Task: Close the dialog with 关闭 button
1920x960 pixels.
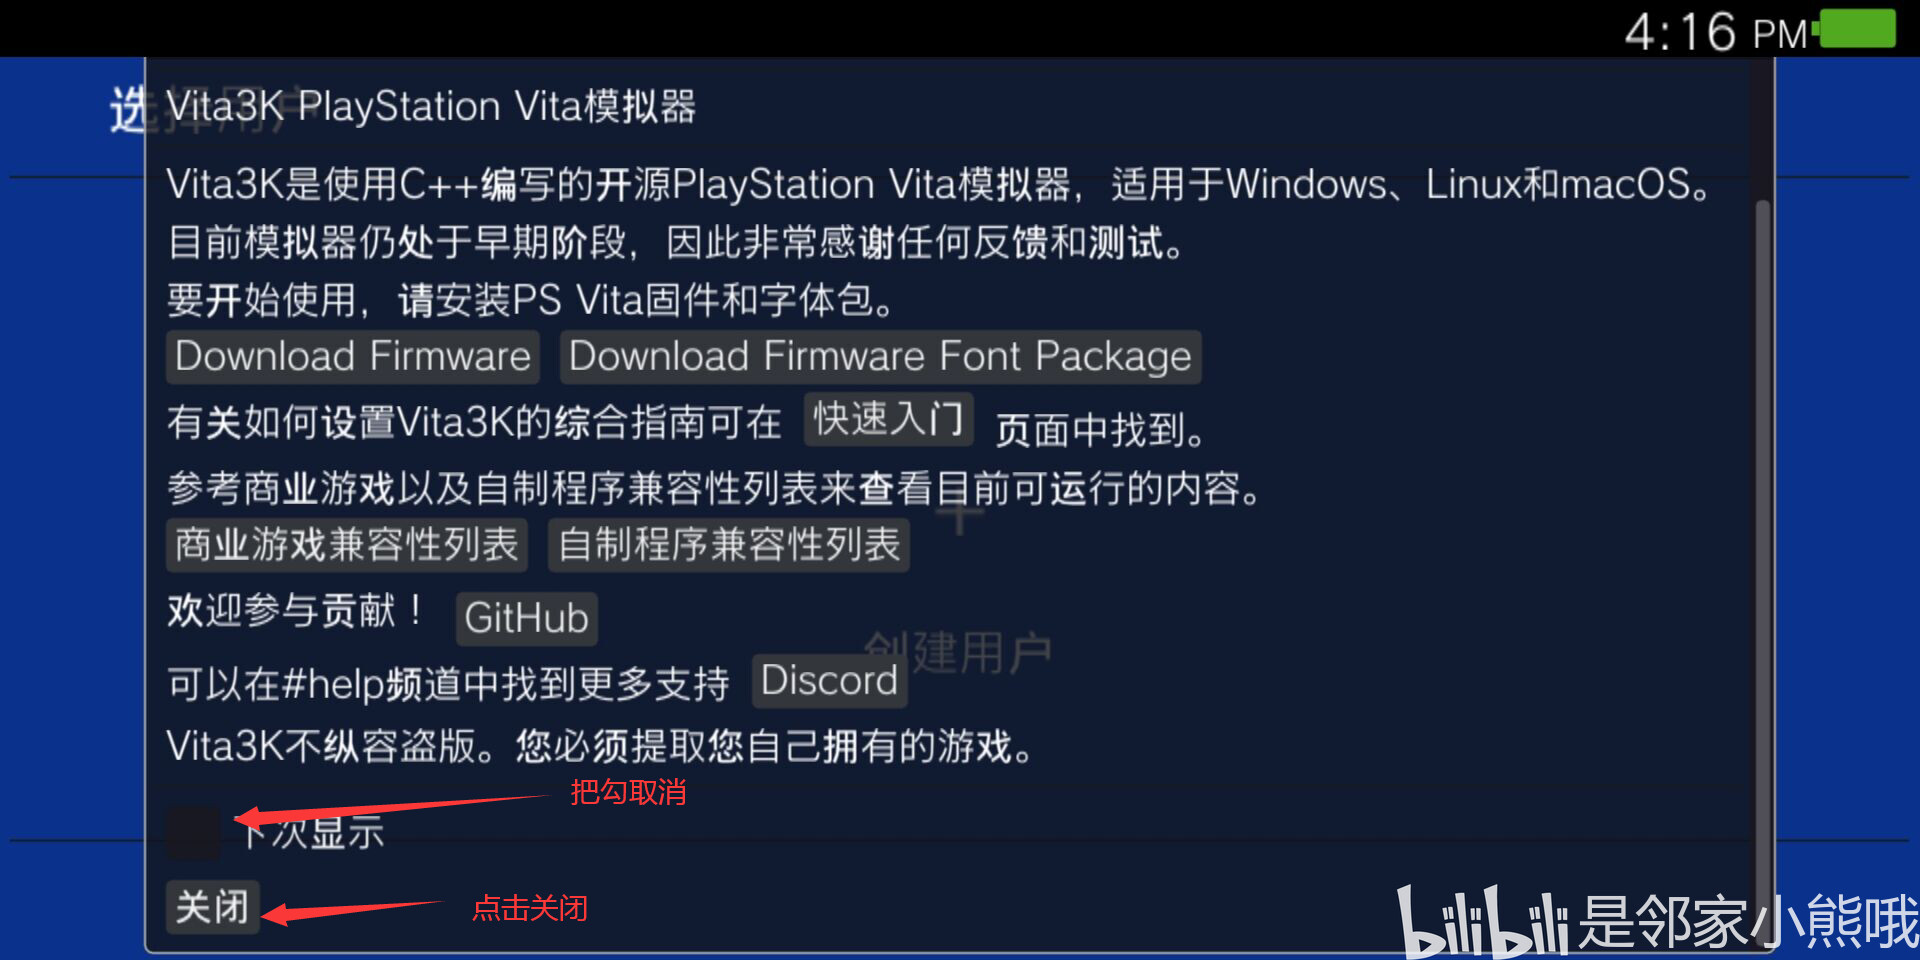Action: [x=212, y=907]
